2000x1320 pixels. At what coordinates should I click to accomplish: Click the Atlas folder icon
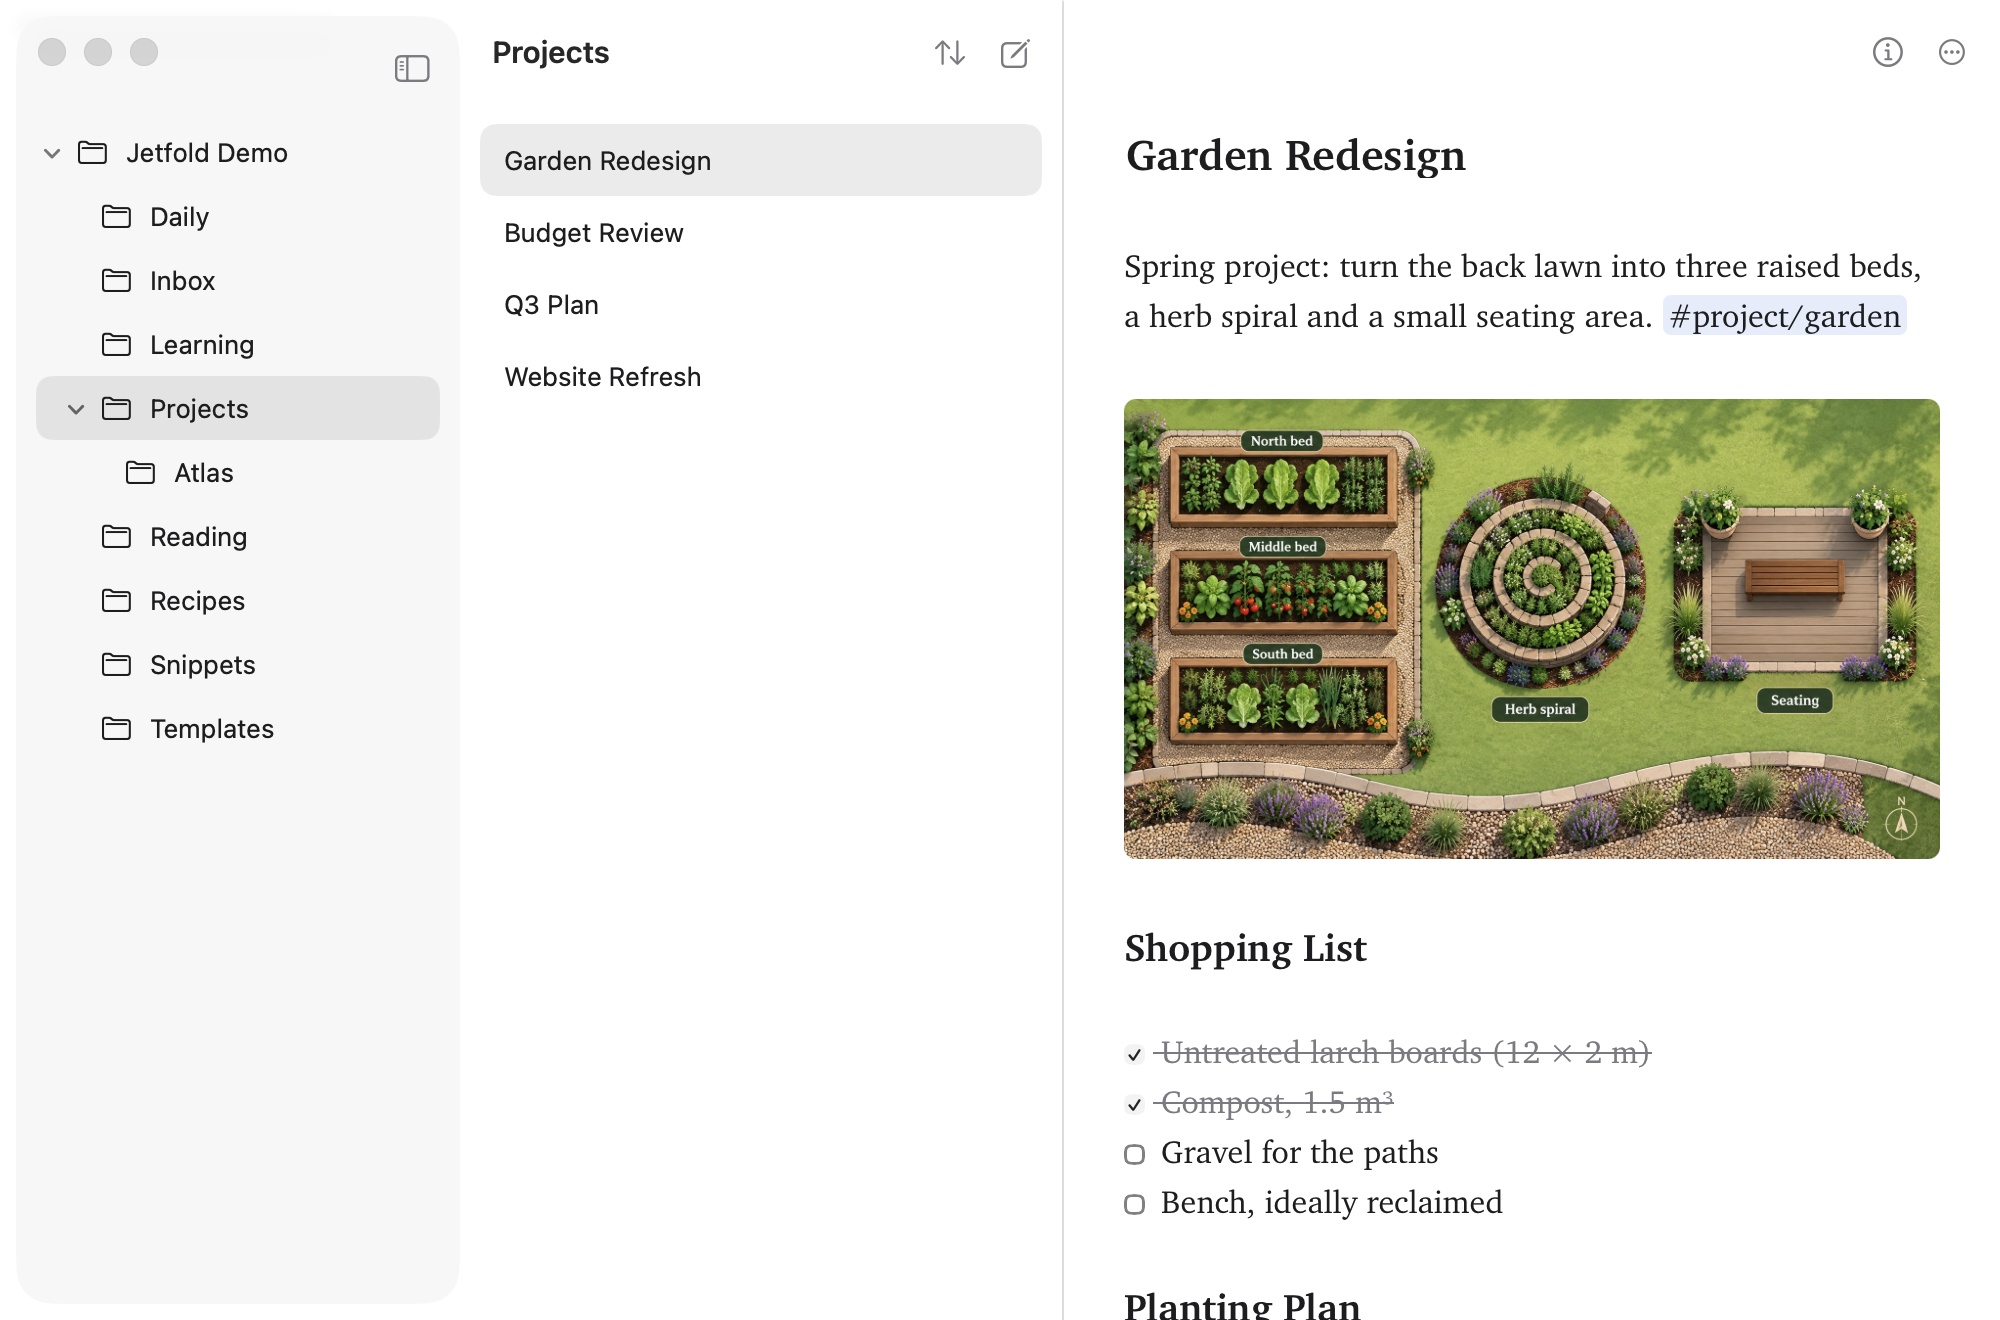click(141, 472)
